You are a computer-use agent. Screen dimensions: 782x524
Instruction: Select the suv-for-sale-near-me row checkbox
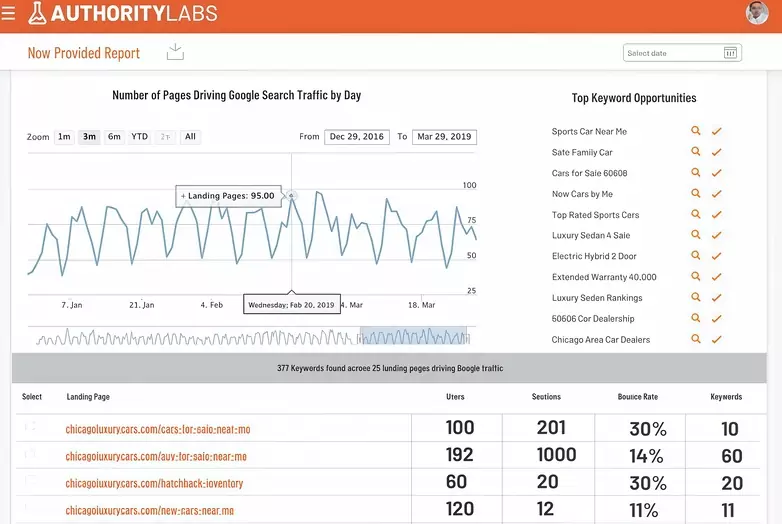coord(30,454)
